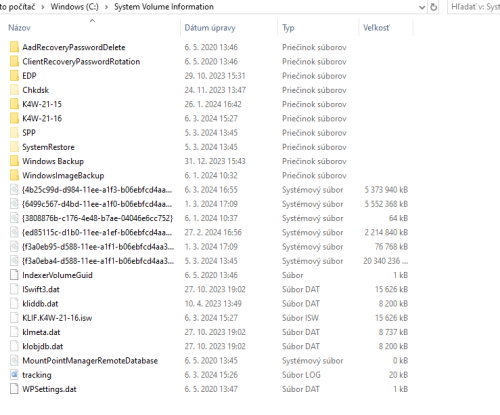Click the 5 373 940 kB size value
The image size is (500, 415).
[386, 190]
